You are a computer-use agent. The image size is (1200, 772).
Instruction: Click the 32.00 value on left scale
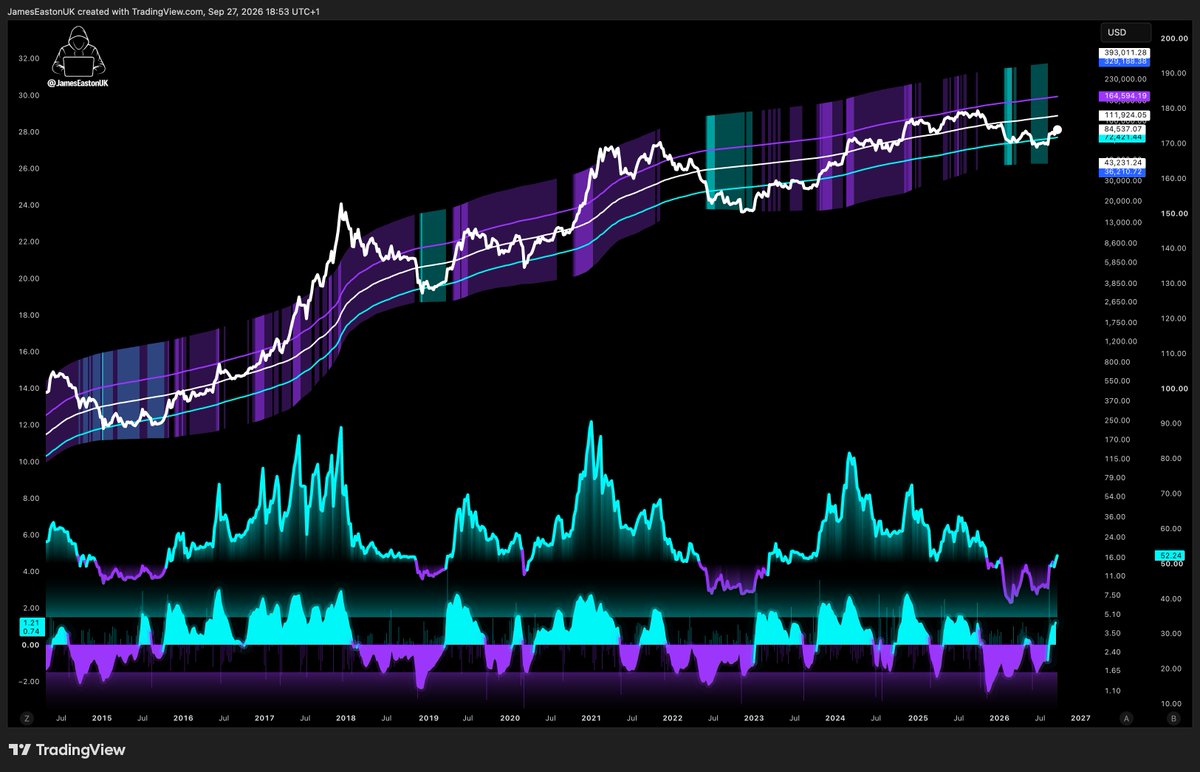pyautogui.click(x=29, y=58)
